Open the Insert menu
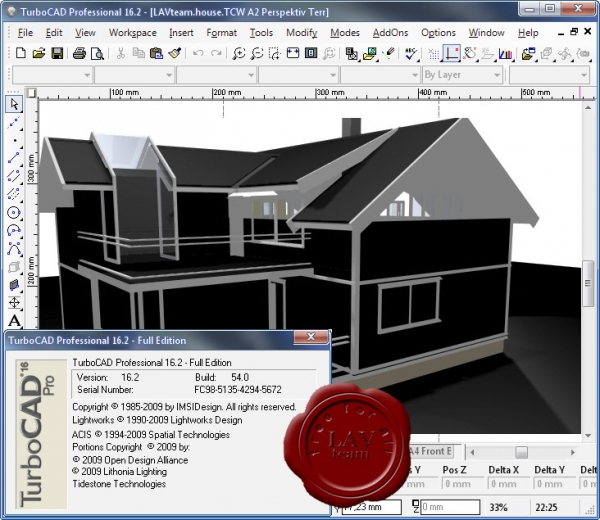Viewport: 600px width, 520px height. click(181, 33)
